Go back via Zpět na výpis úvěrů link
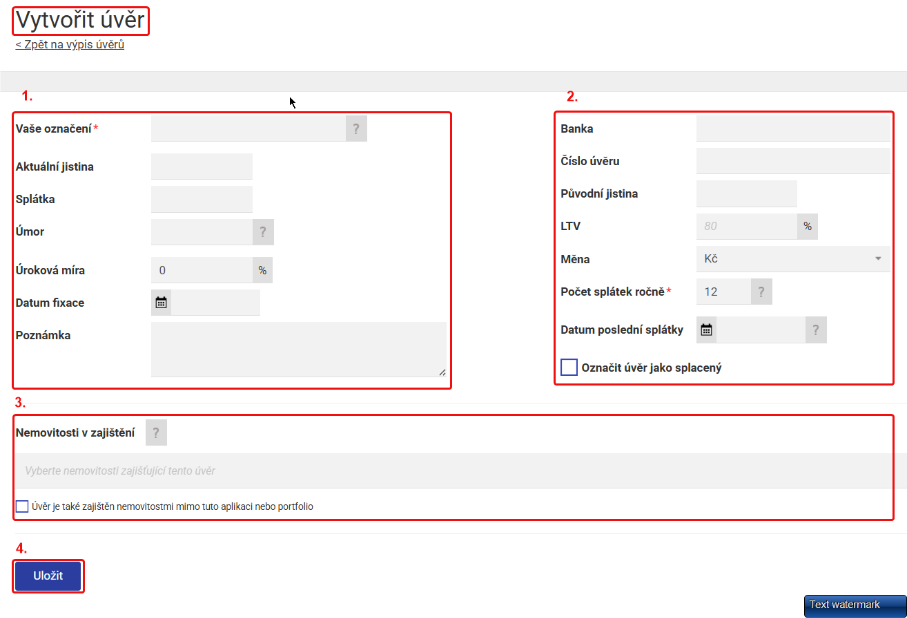The width and height of the screenshot is (907, 618). [70, 44]
